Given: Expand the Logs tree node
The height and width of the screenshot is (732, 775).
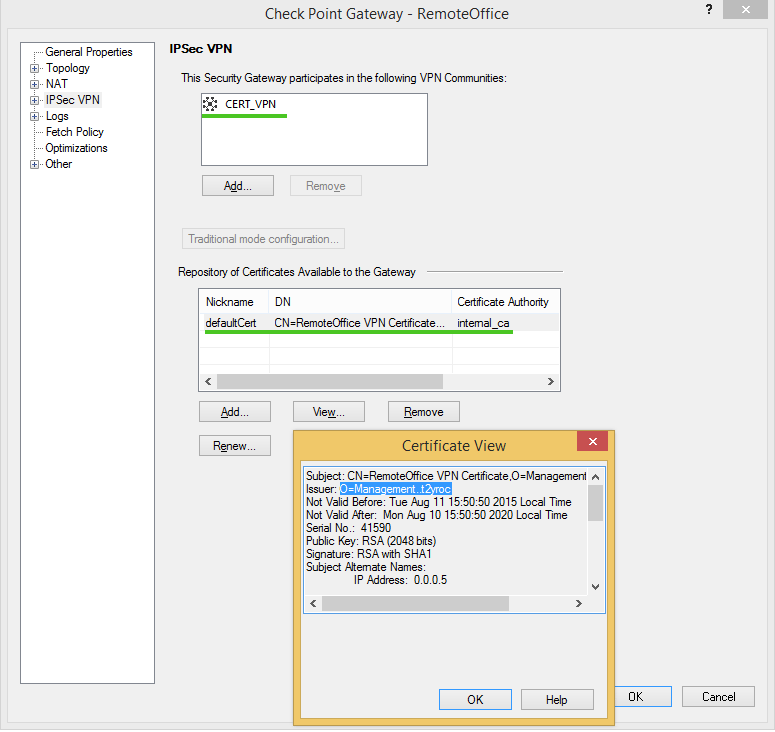Looking at the screenshot, I should point(34,117).
